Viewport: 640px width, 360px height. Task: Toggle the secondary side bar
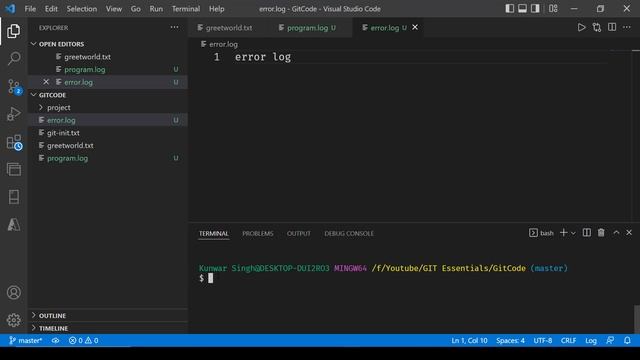click(535, 9)
